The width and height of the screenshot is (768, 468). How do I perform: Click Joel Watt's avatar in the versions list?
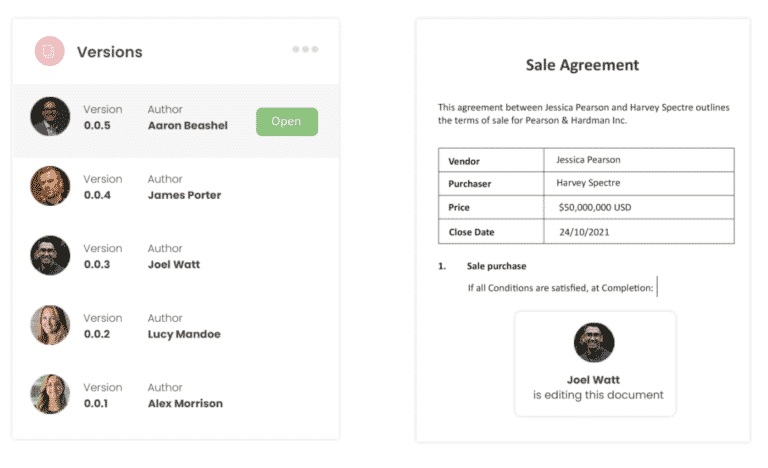(50, 256)
